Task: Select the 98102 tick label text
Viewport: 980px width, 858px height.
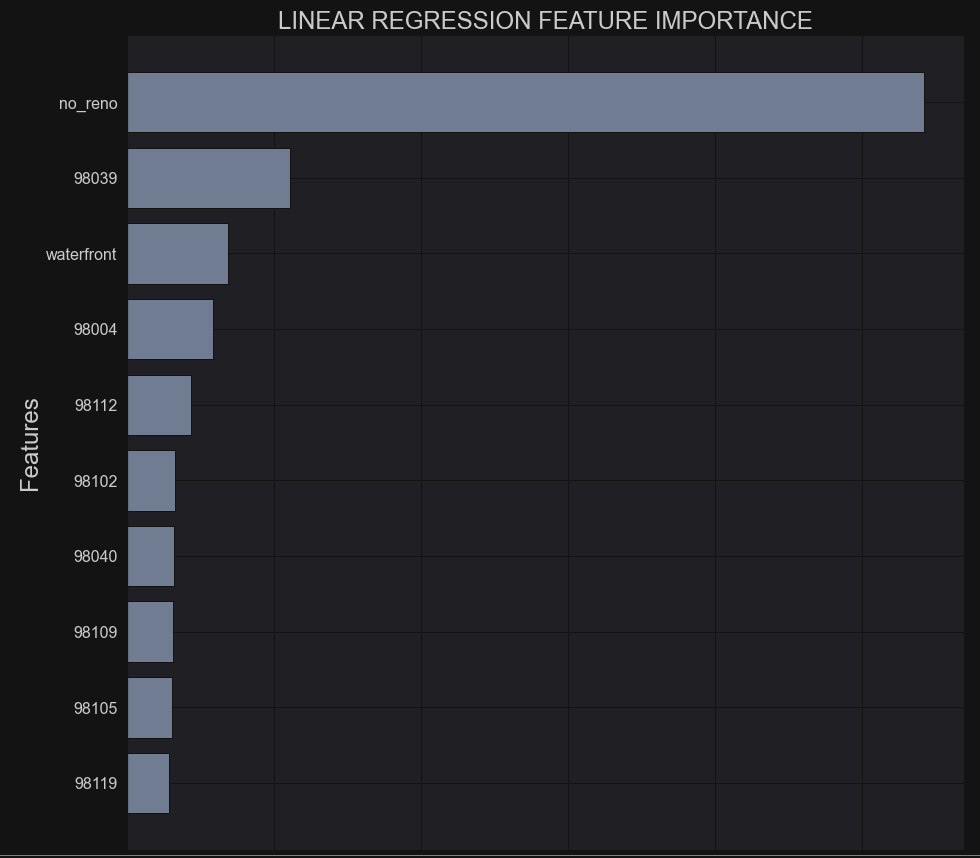Action: pos(95,481)
